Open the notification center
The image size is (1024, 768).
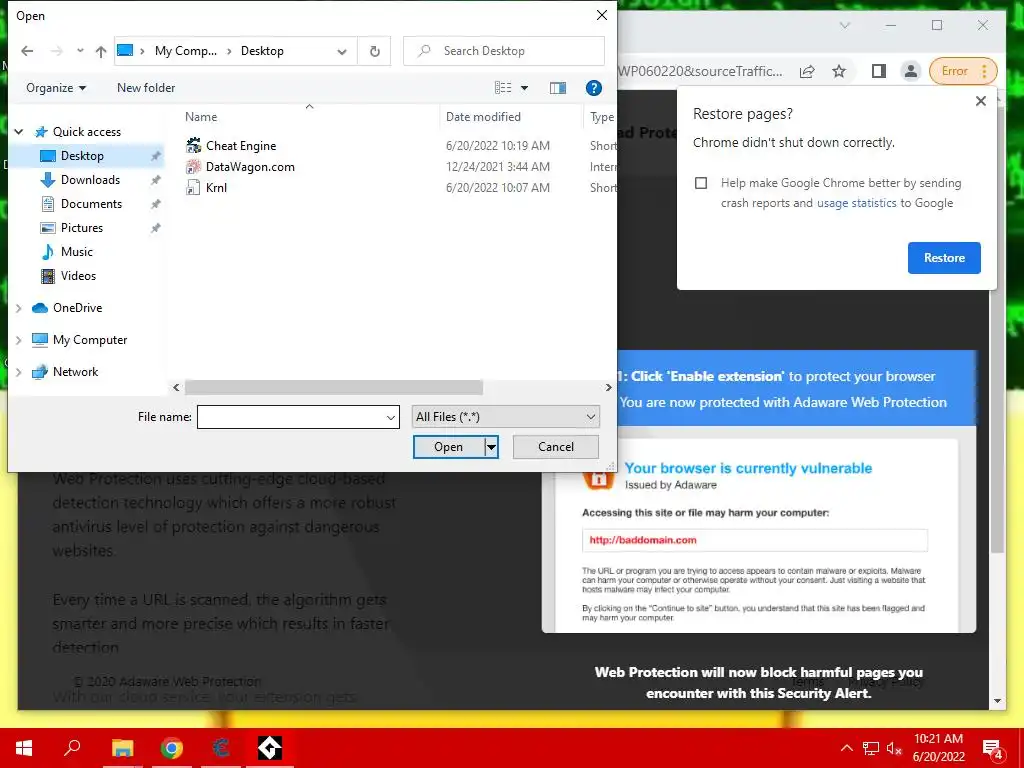(992, 748)
